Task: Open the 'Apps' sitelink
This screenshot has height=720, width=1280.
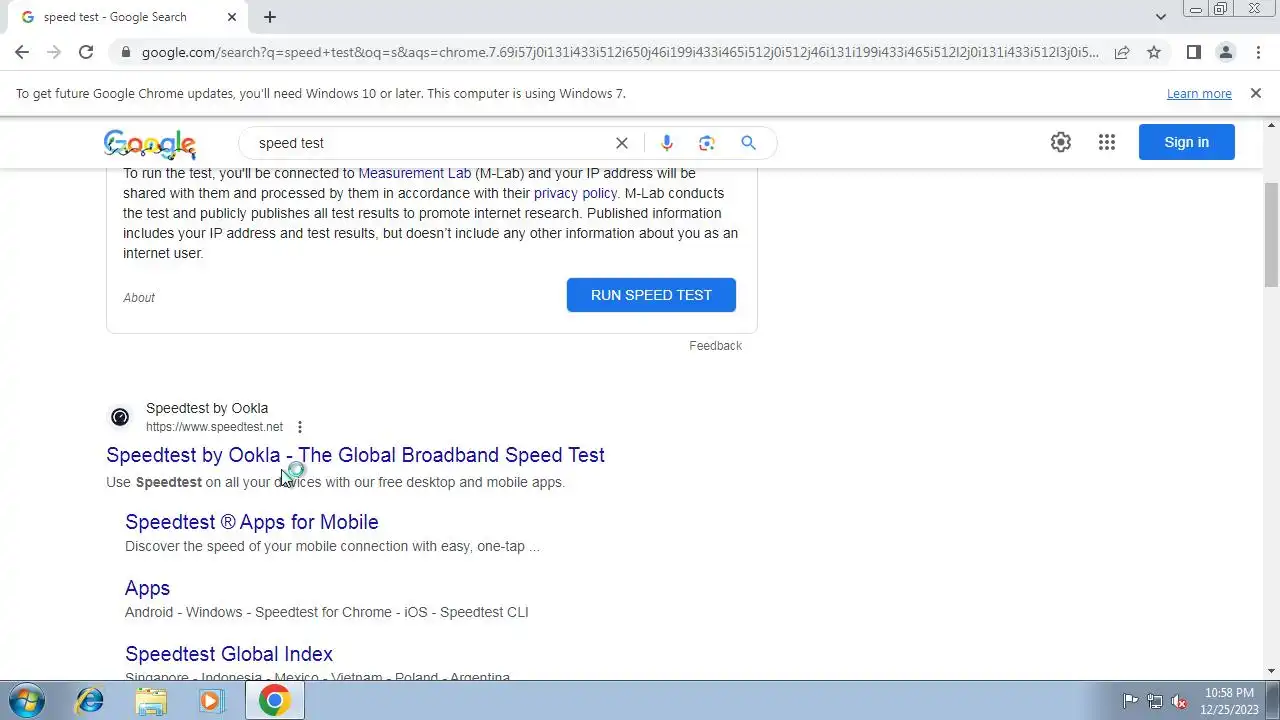Action: (x=147, y=588)
